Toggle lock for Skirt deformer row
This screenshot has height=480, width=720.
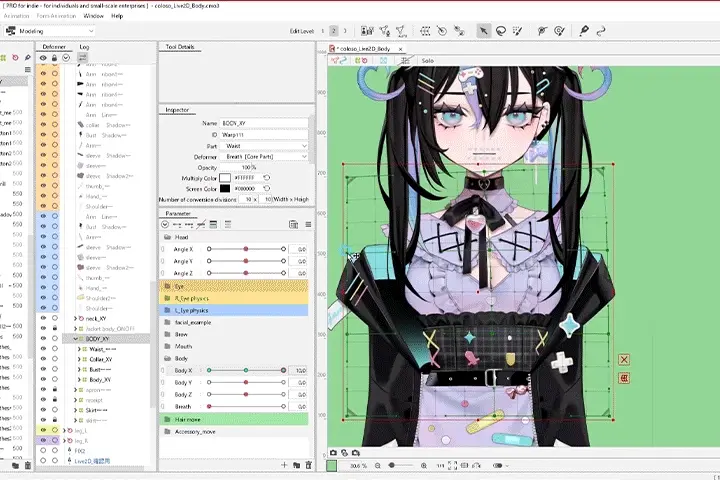55,410
